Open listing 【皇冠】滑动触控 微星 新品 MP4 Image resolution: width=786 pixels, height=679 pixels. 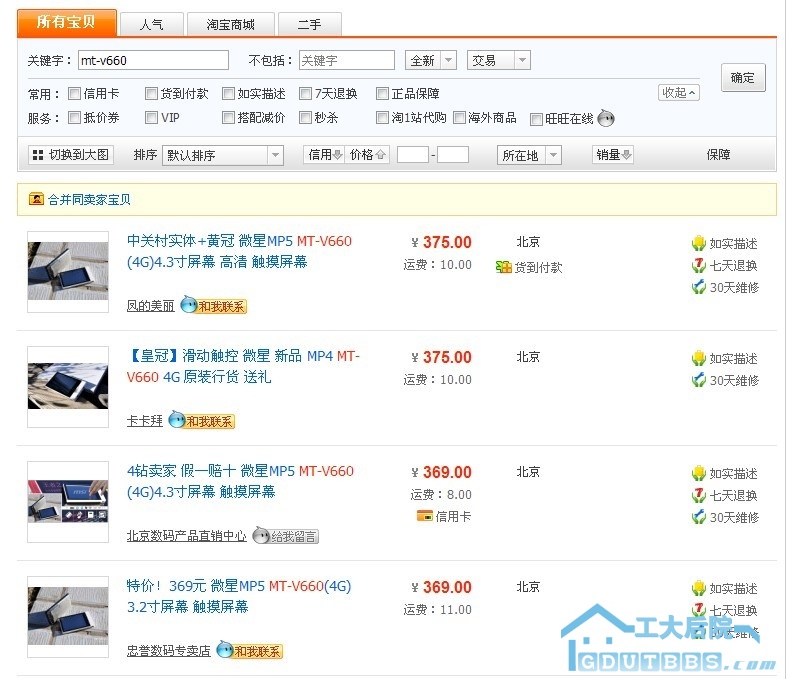(x=243, y=366)
